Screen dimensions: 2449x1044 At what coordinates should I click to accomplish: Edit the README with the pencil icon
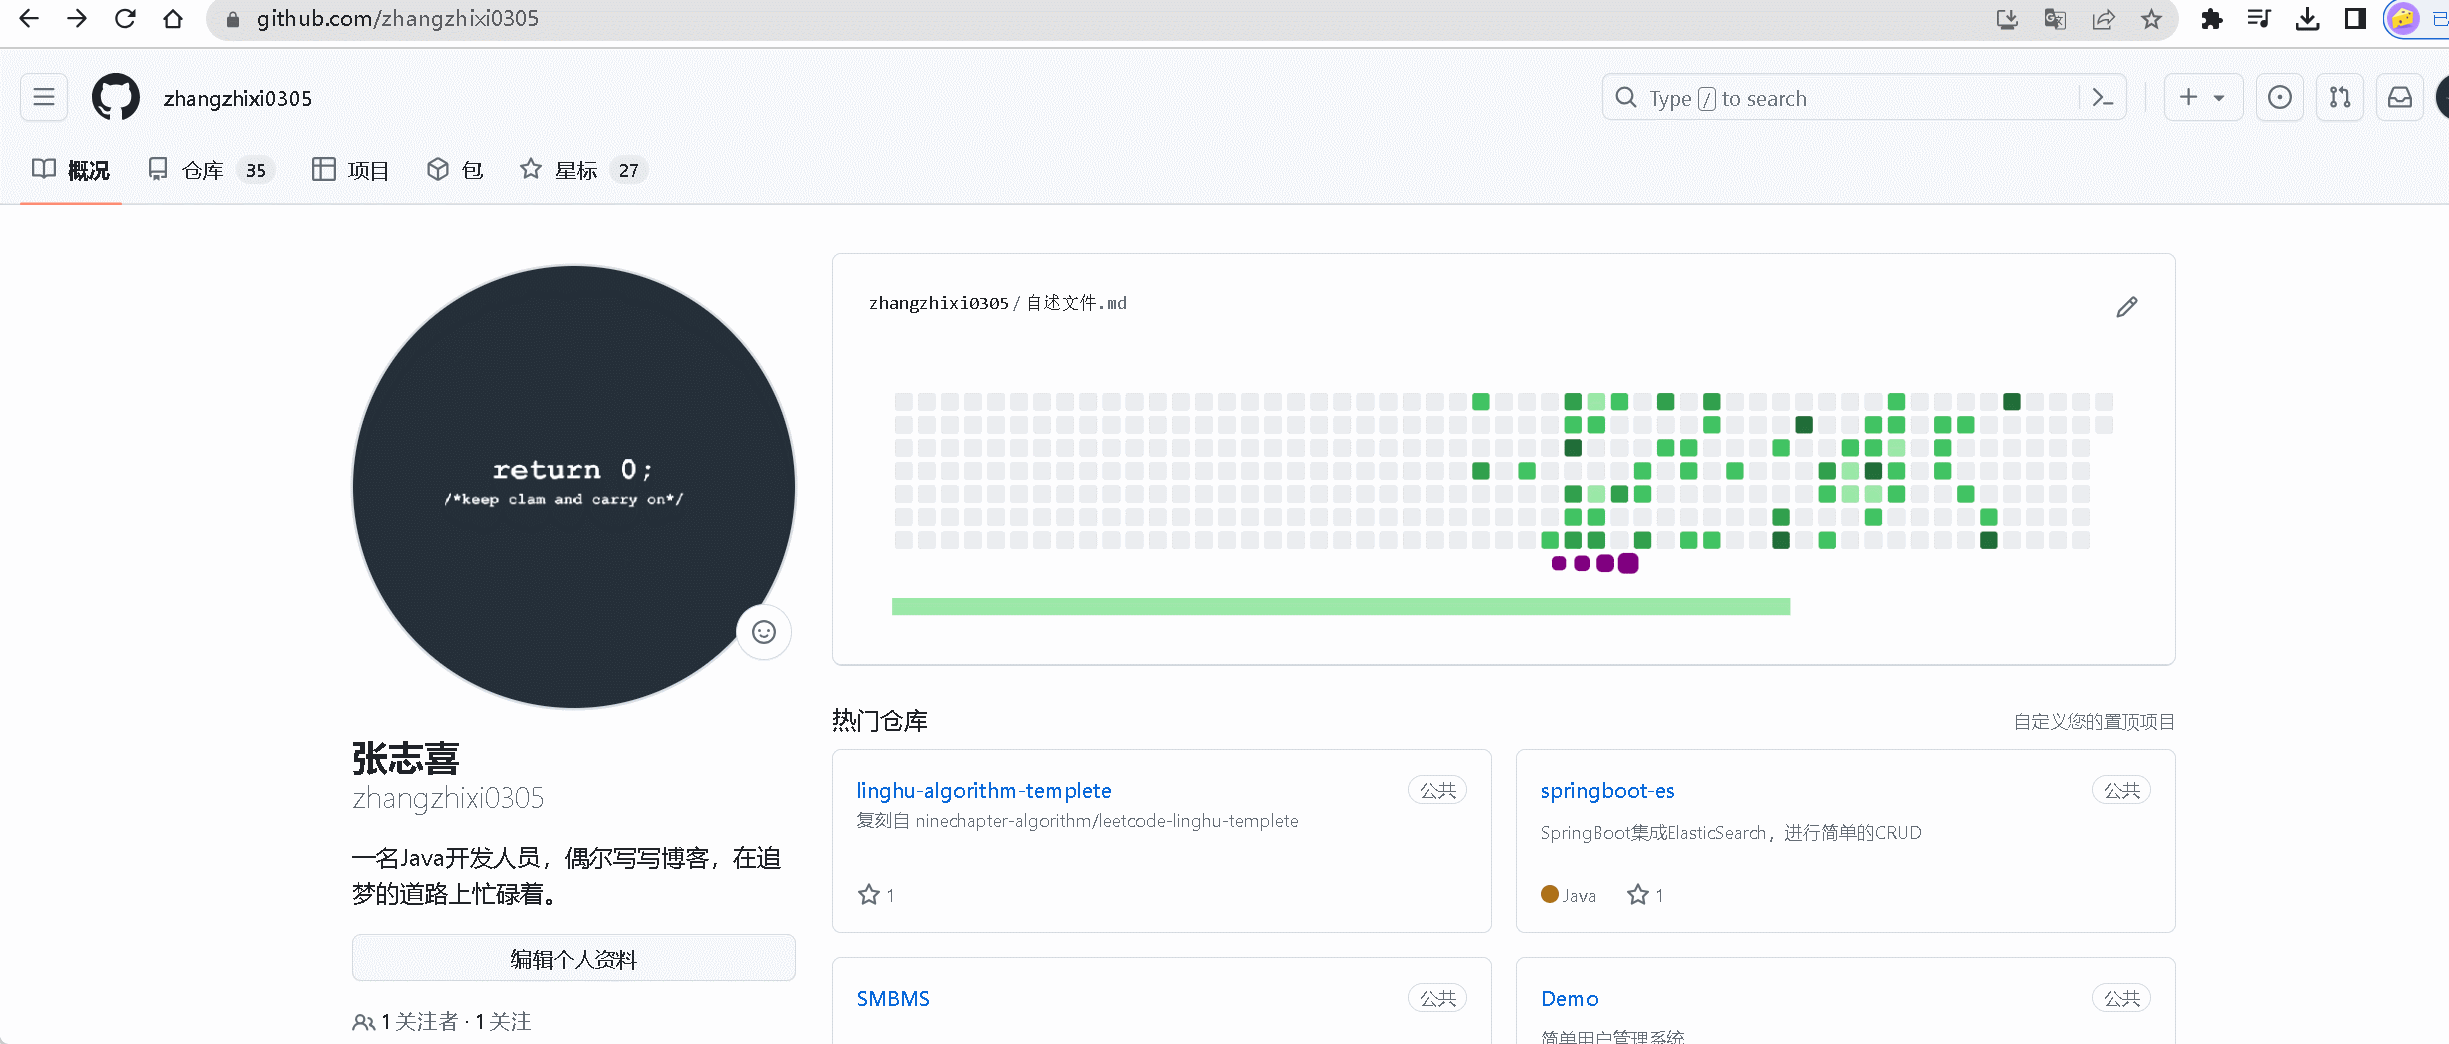pos(2127,307)
